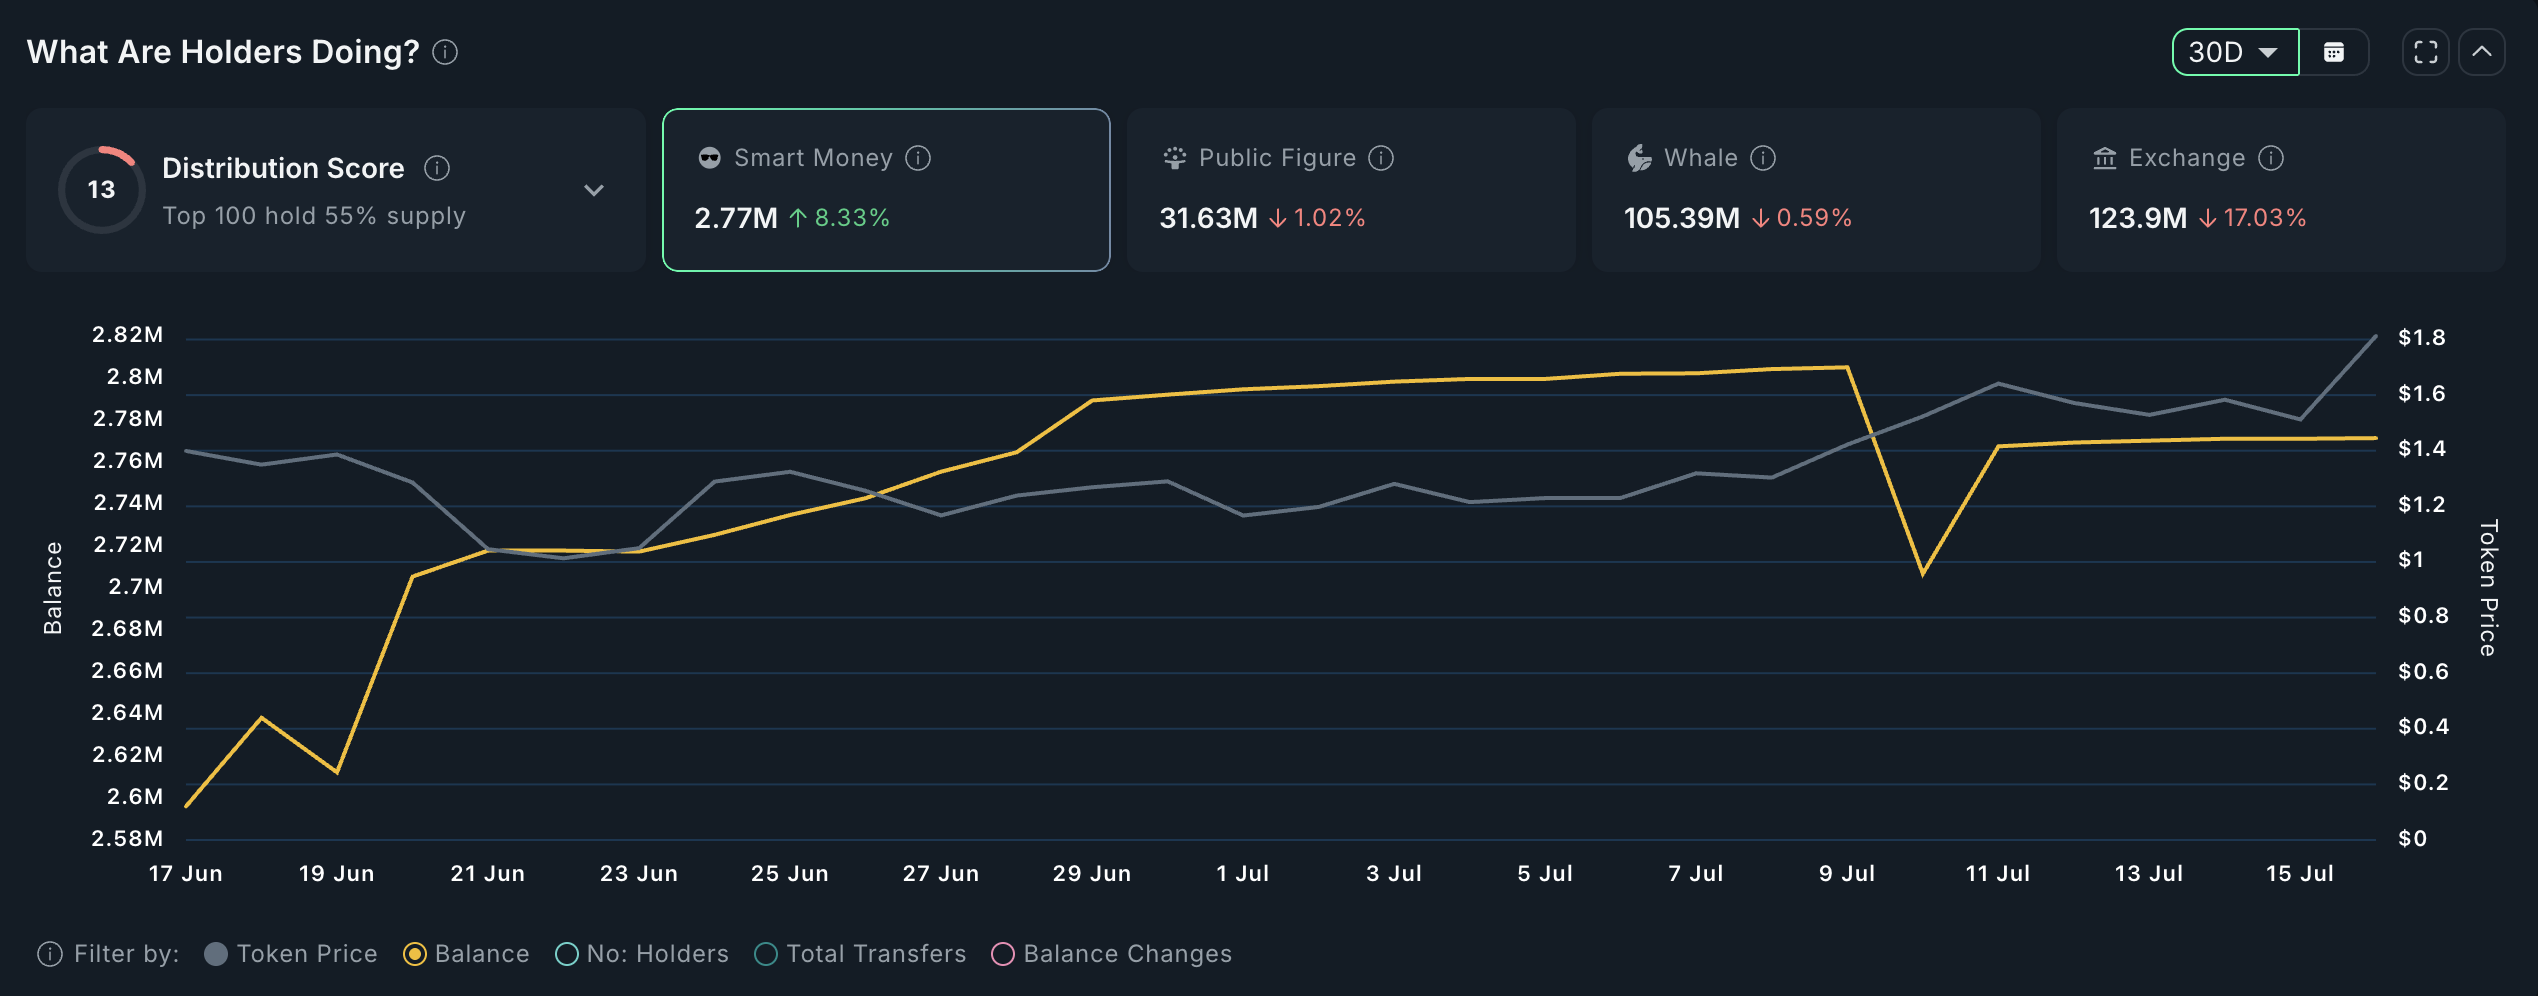This screenshot has width=2538, height=996.
Task: Collapse the holders panel with up chevron
Action: coord(2482,52)
